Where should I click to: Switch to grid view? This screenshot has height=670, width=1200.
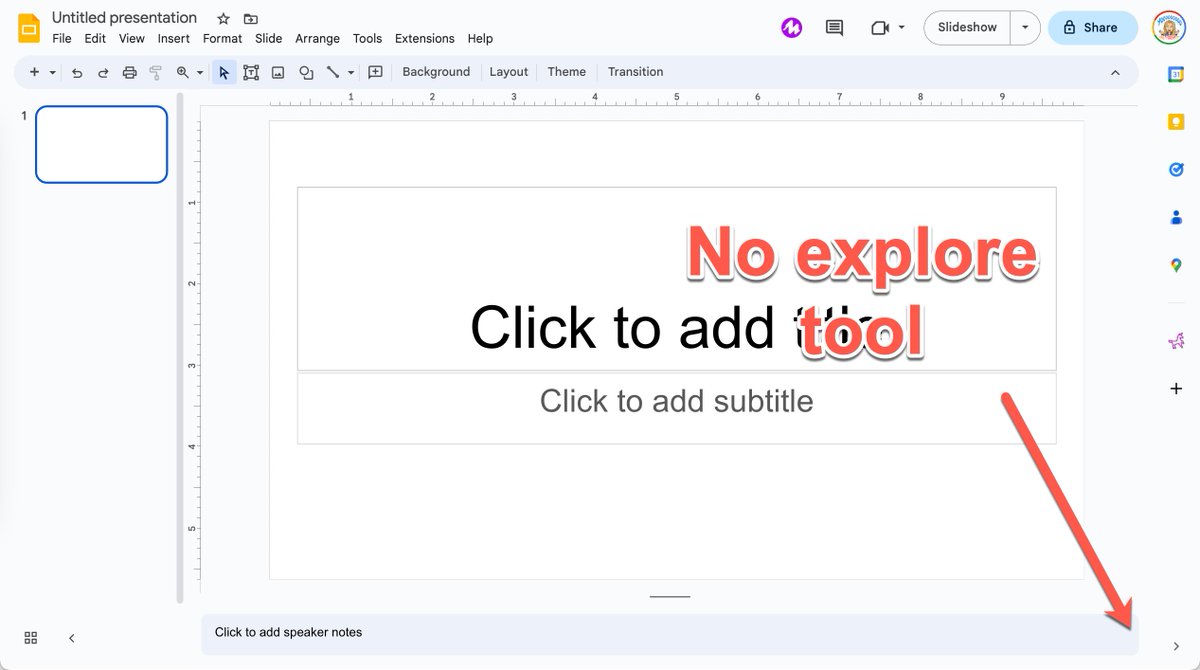point(31,638)
